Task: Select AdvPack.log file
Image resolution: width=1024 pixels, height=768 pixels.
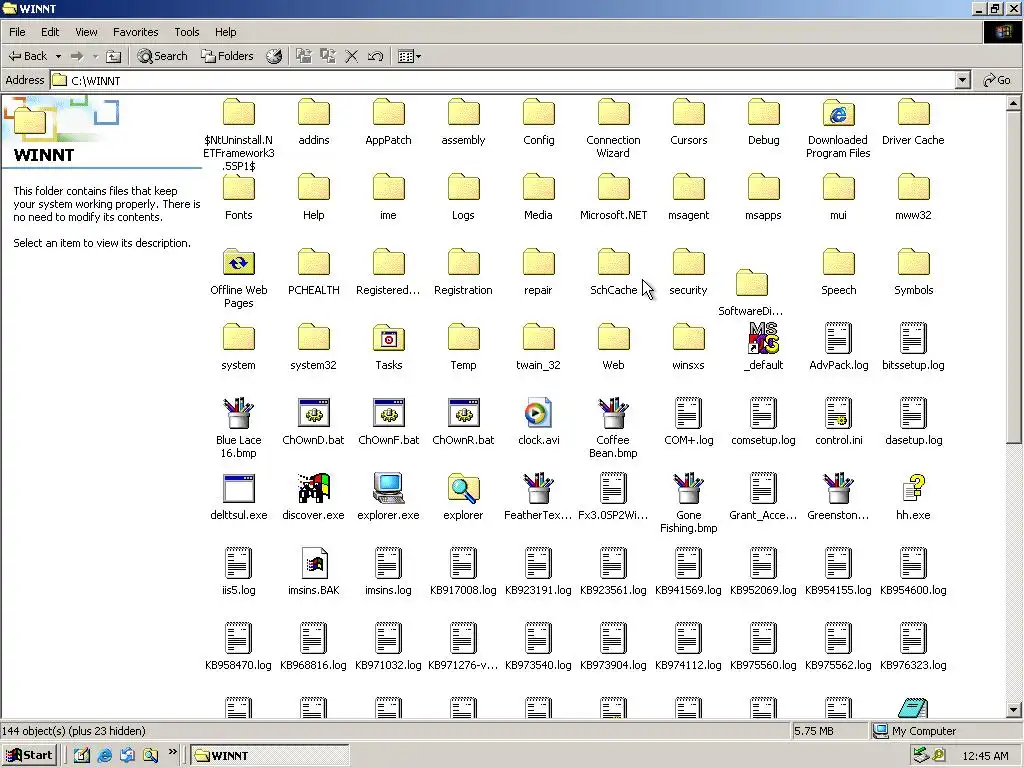Action: coord(839,347)
